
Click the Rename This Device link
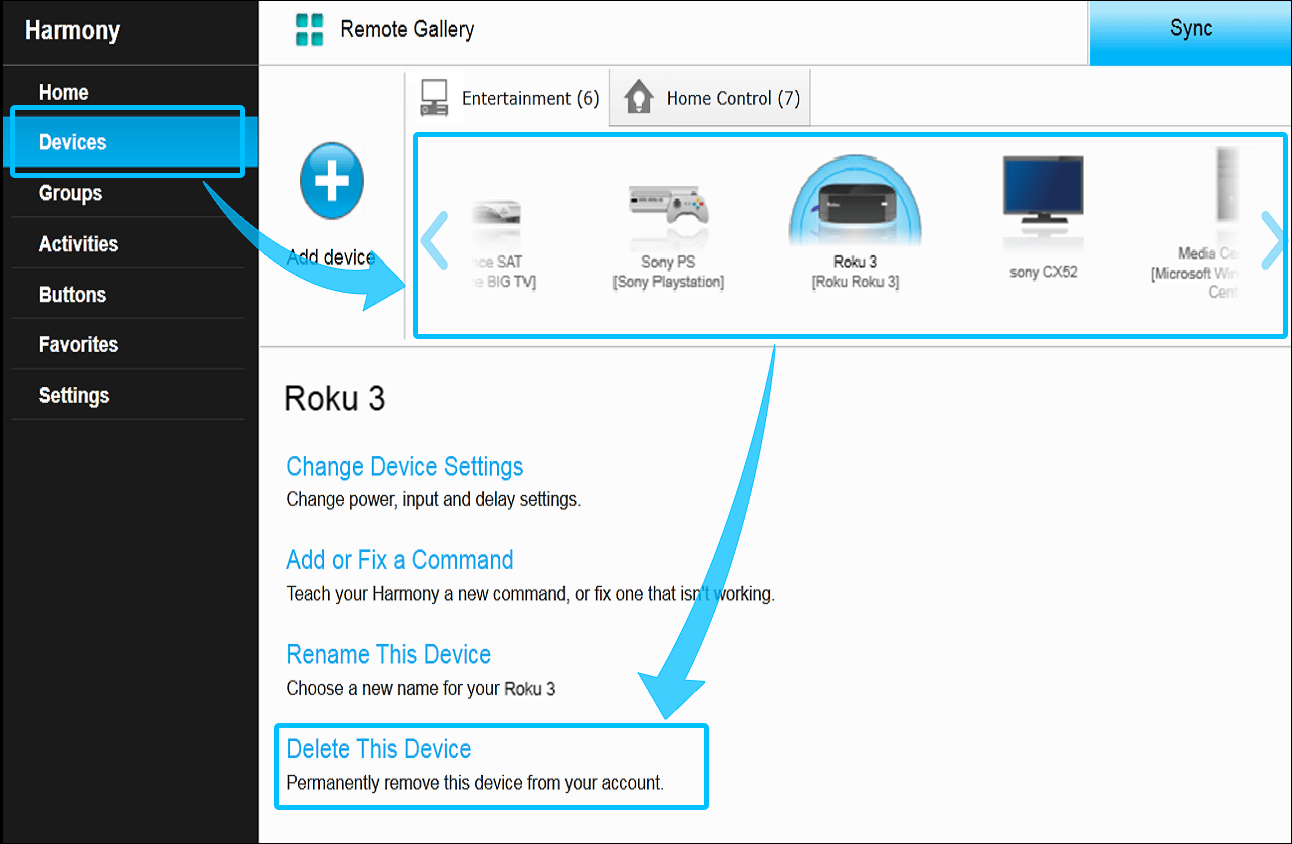388,655
